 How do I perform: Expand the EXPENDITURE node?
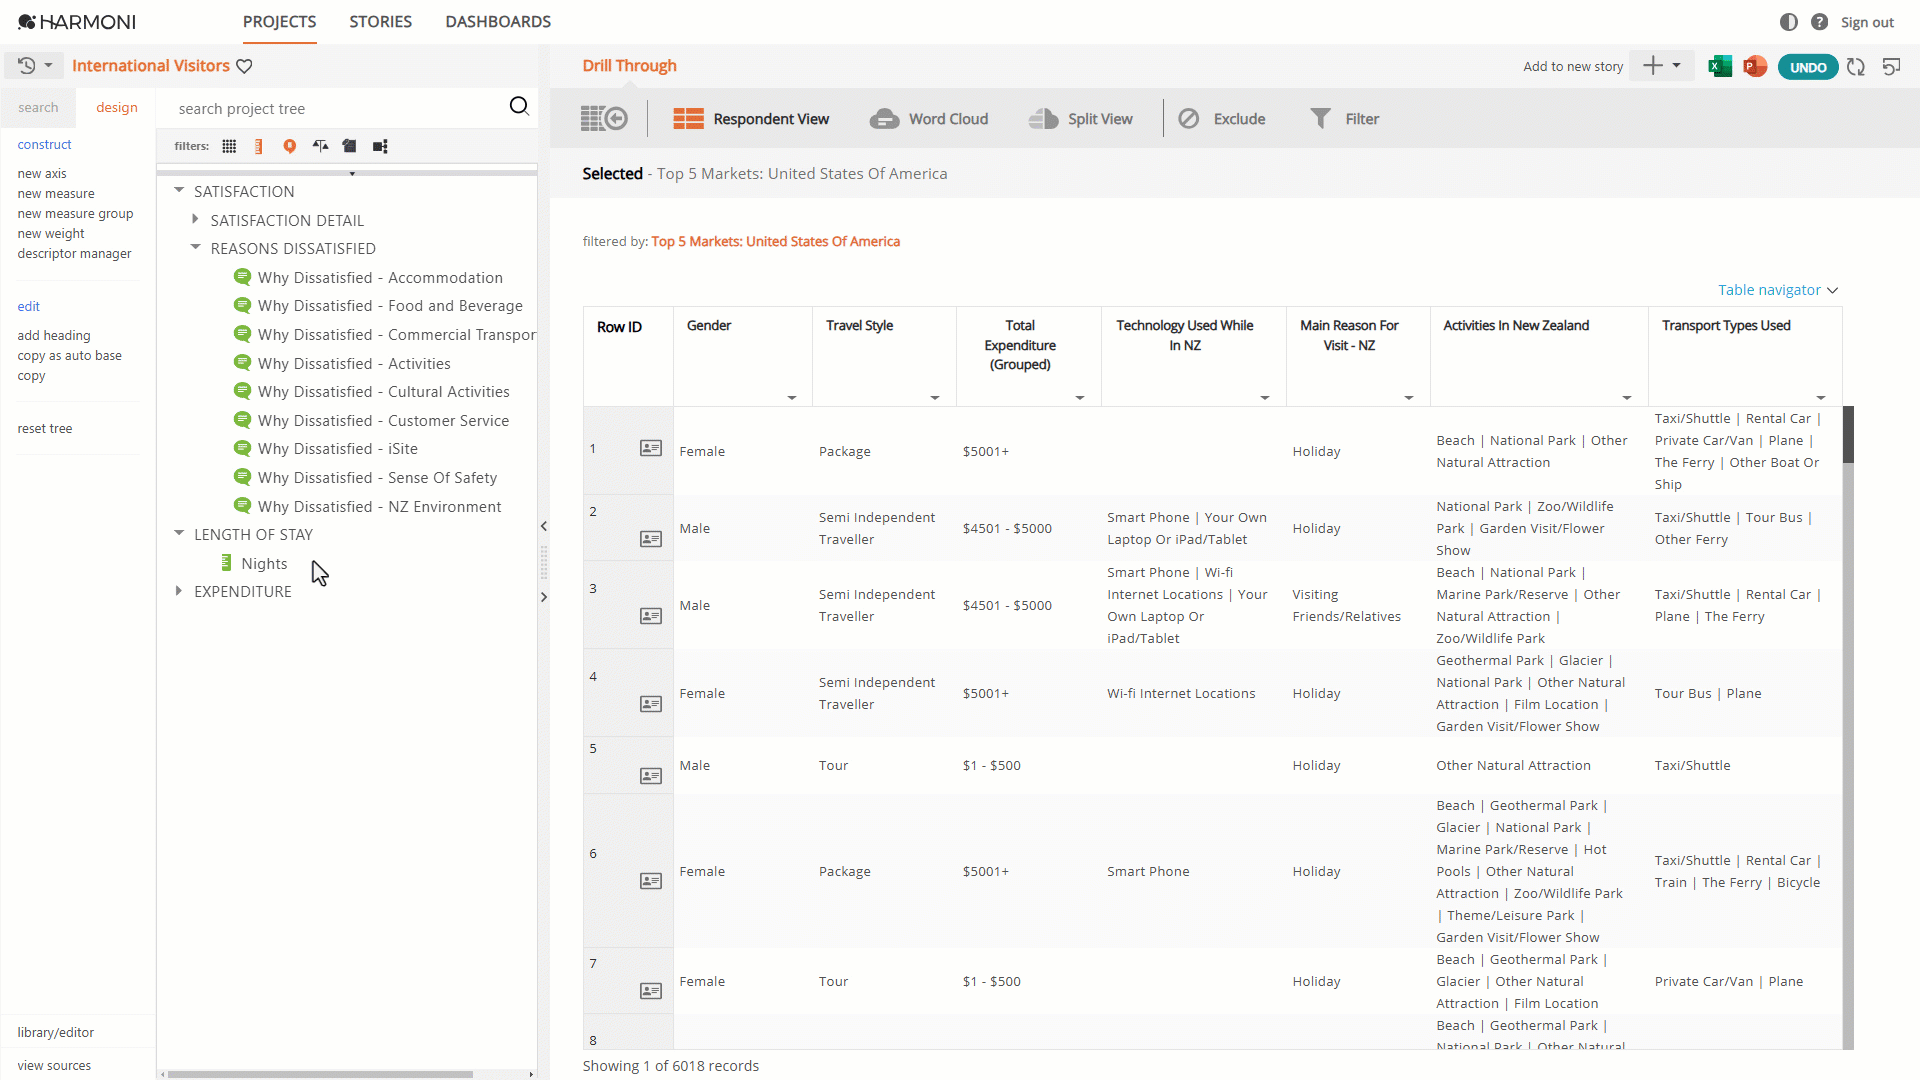tap(179, 591)
